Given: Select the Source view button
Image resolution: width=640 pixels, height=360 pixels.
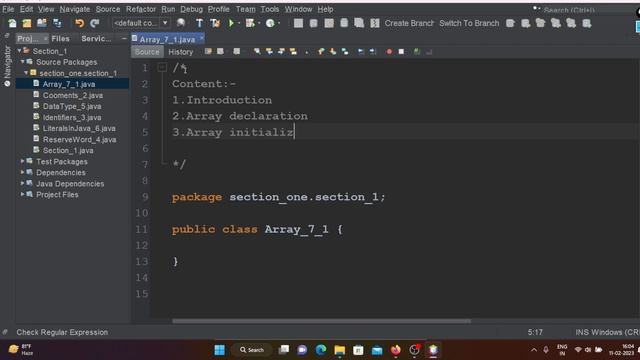Looking at the screenshot, I should pyautogui.click(x=147, y=52).
